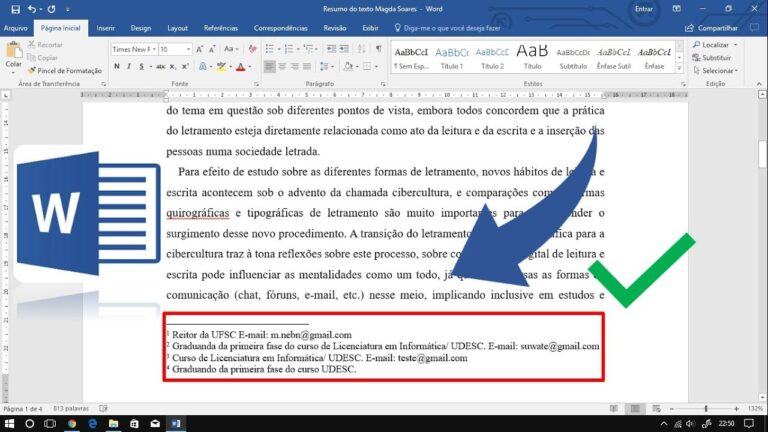Increase paragraph indent
Image resolution: width=768 pixels, height=432 pixels.
click(x=344, y=49)
